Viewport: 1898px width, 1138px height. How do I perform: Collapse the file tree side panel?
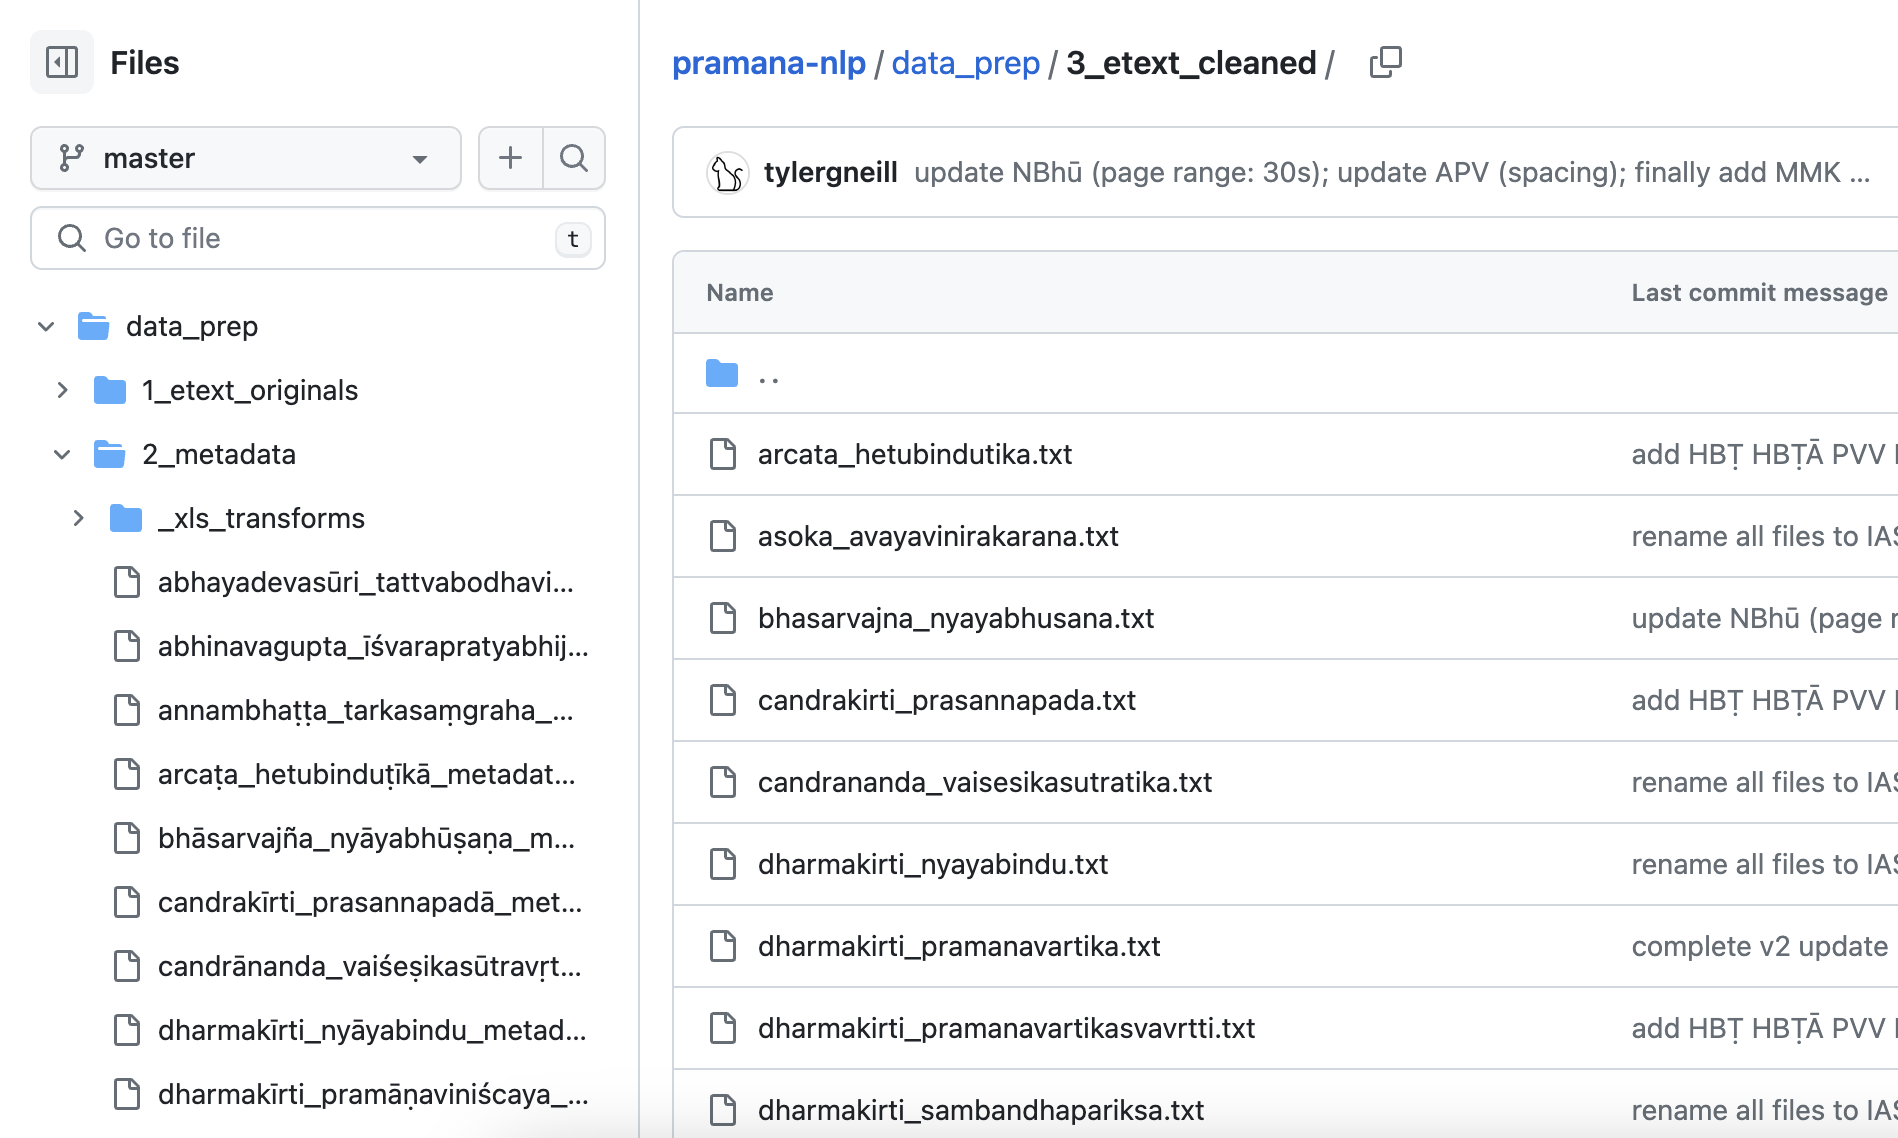(x=62, y=62)
